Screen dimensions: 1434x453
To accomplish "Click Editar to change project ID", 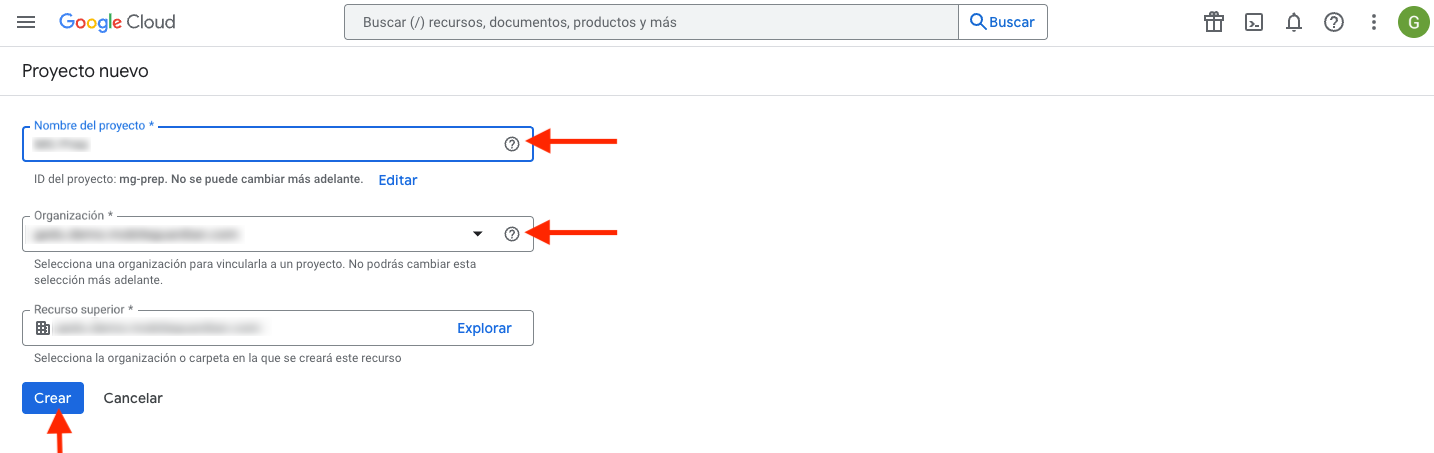I will [x=397, y=180].
